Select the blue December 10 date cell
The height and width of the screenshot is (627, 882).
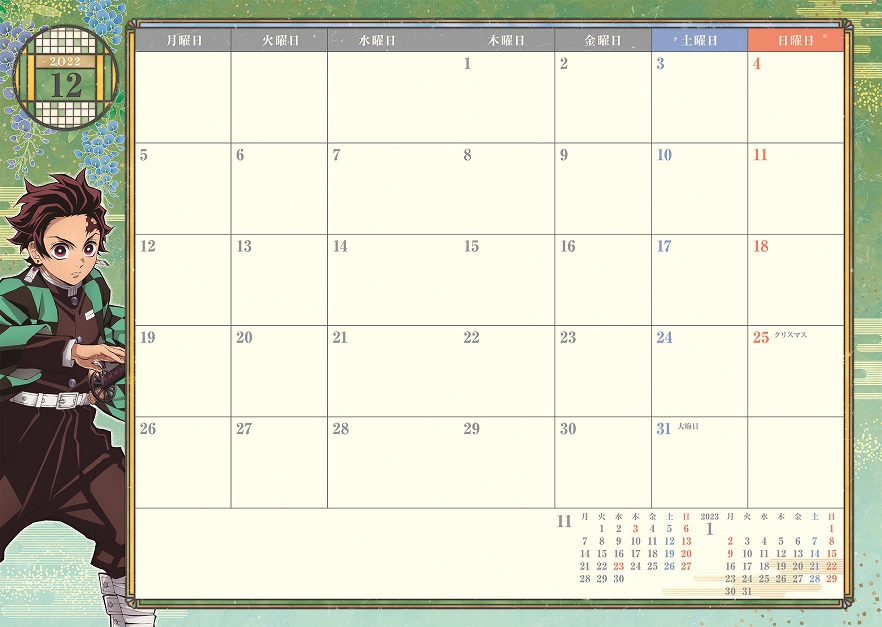700,188
